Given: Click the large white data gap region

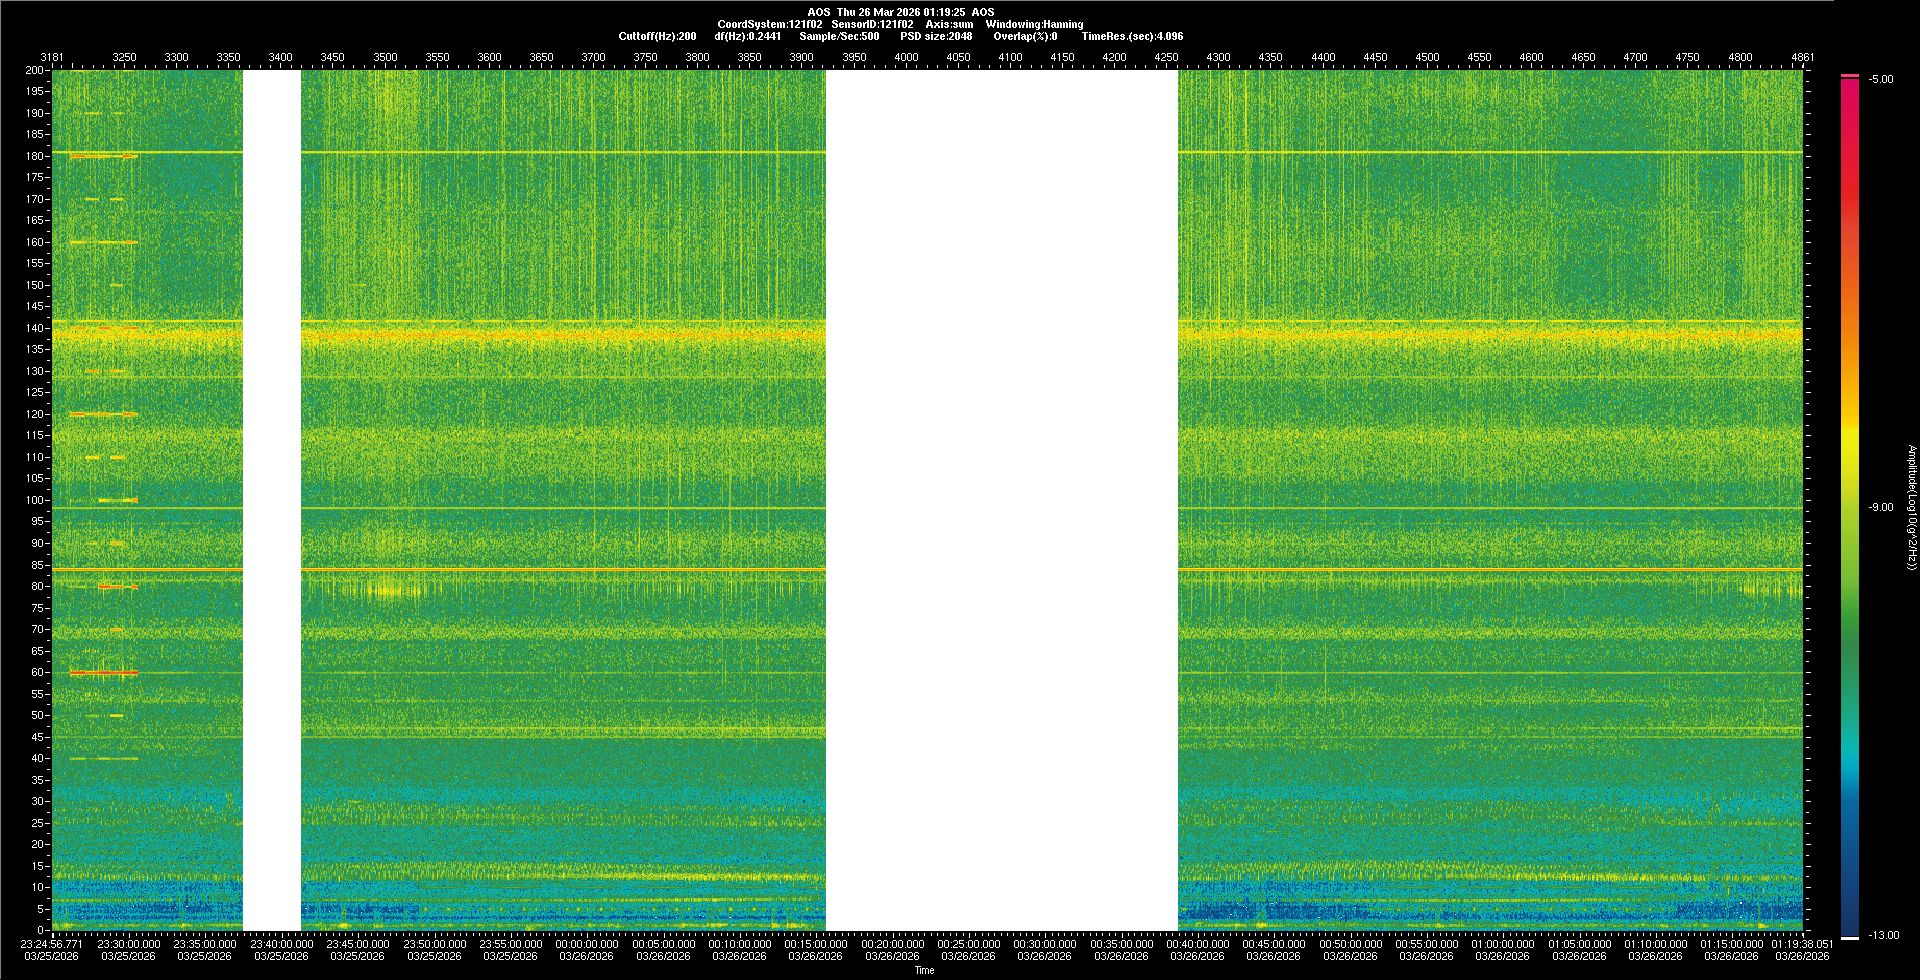Looking at the screenshot, I should click(1001, 500).
